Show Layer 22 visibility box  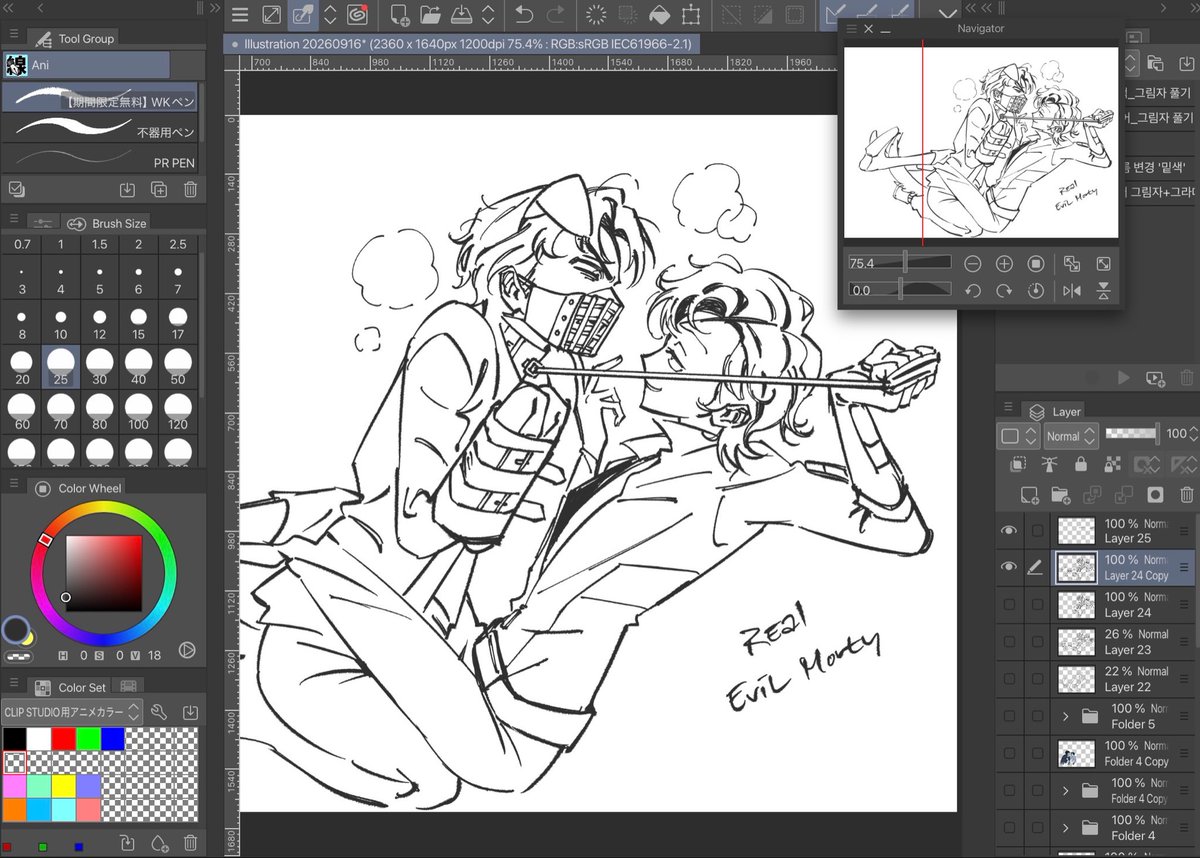click(x=1008, y=679)
